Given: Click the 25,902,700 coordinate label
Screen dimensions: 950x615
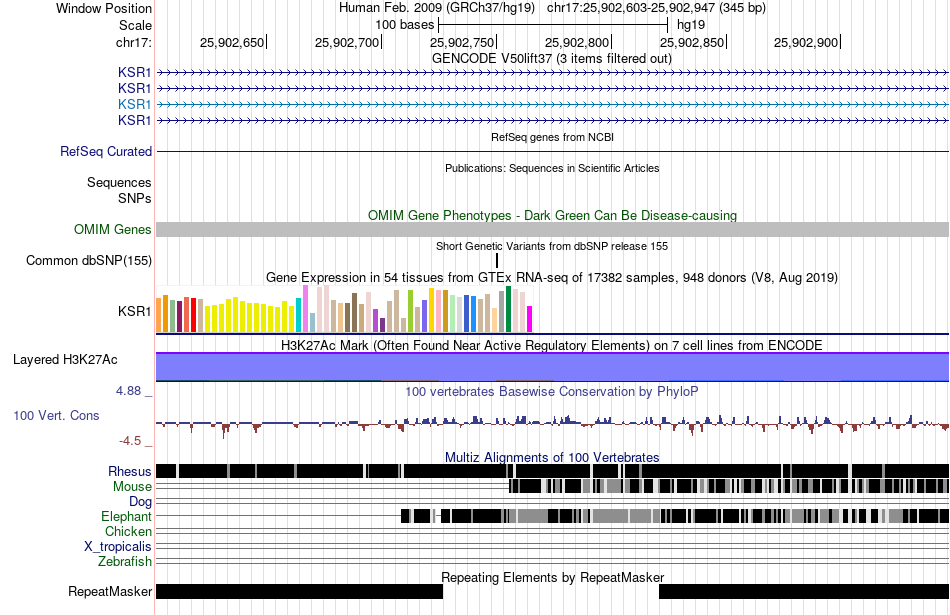Looking at the screenshot, I should click(x=347, y=42).
